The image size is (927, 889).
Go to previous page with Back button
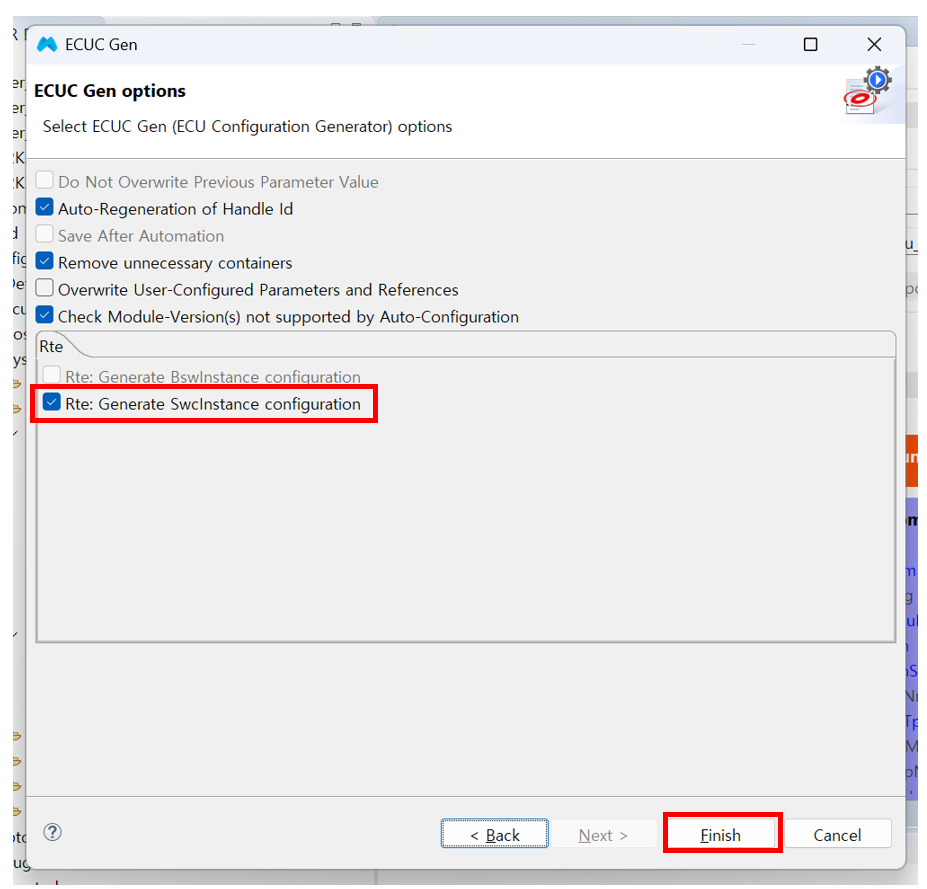coord(495,835)
